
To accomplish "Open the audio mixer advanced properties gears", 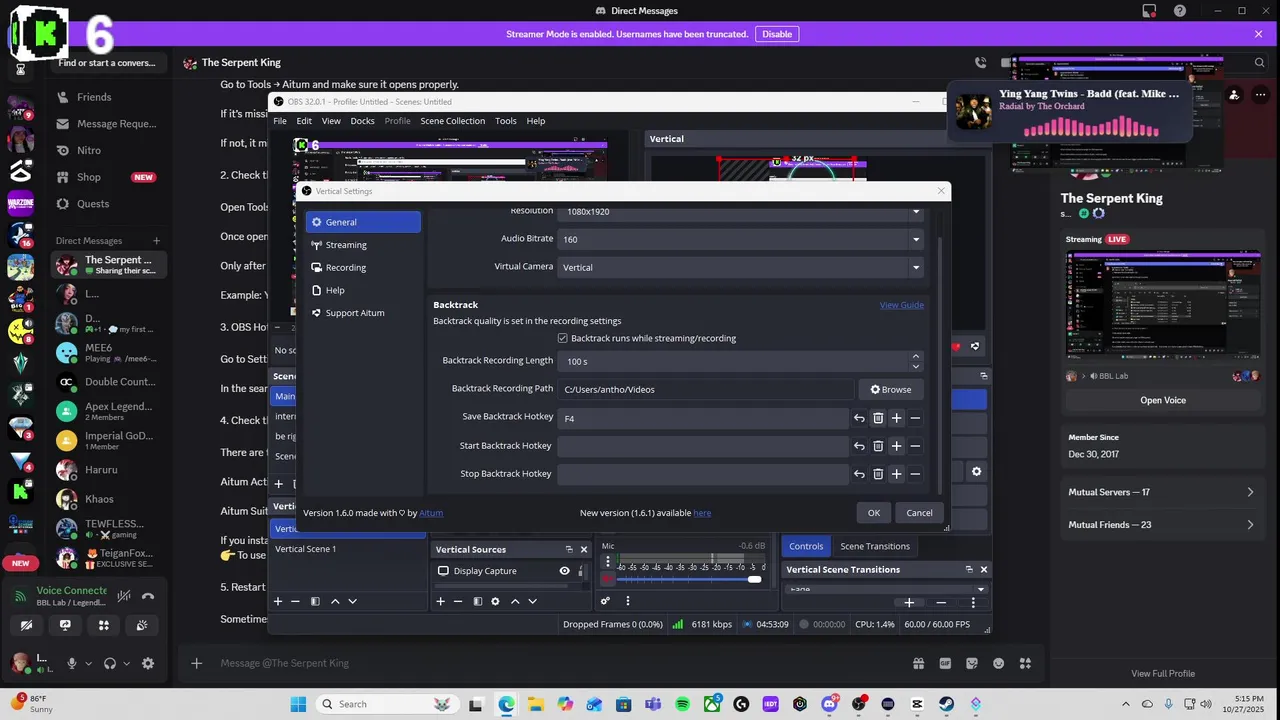I will coord(605,601).
